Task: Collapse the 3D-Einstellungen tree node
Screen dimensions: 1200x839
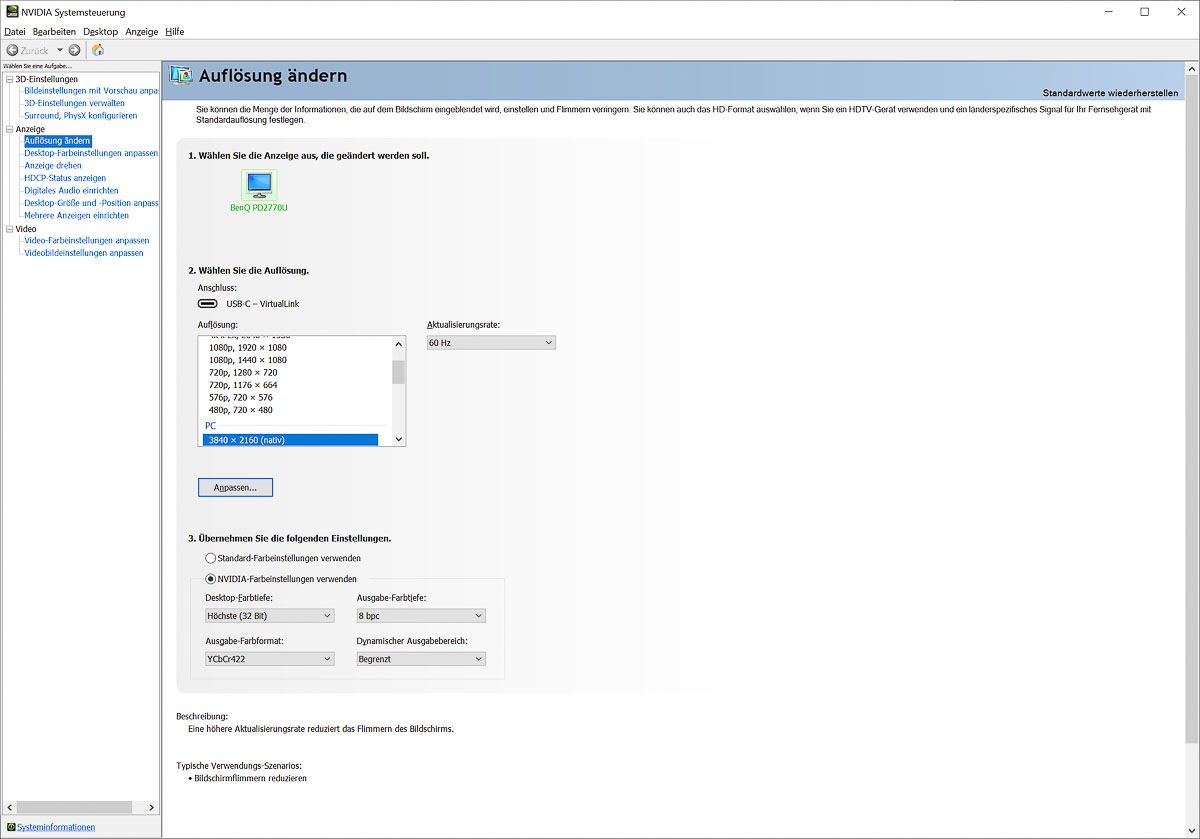Action: (x=9, y=79)
